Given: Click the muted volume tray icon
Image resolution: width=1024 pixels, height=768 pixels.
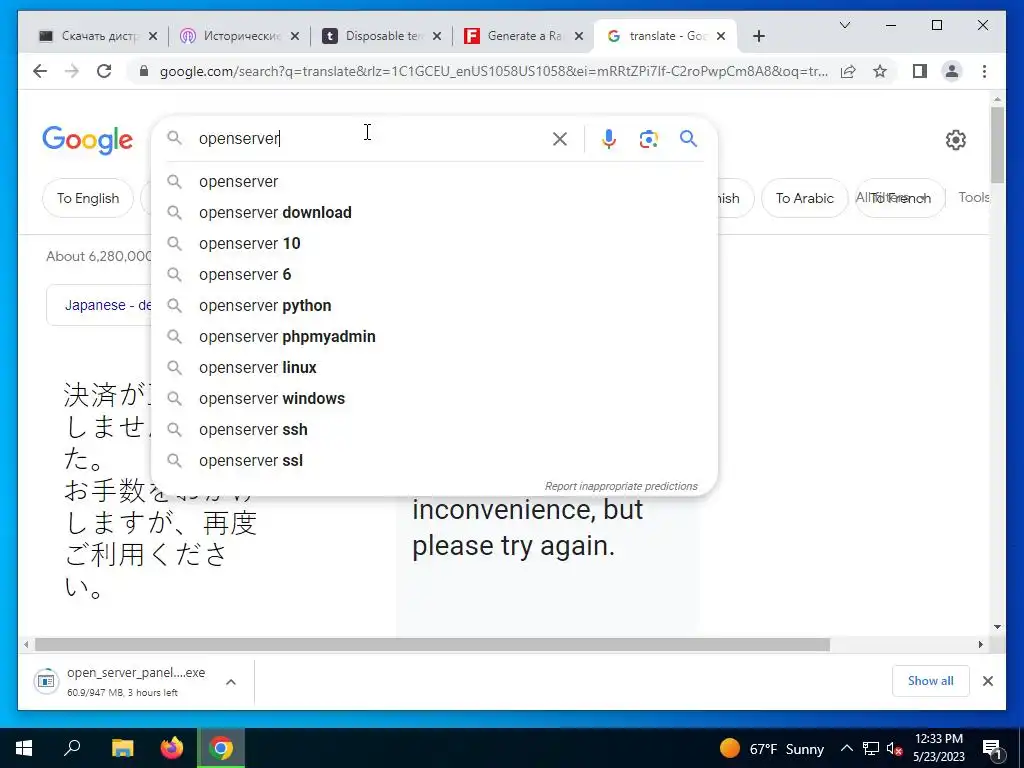Looking at the screenshot, I should tap(894, 748).
